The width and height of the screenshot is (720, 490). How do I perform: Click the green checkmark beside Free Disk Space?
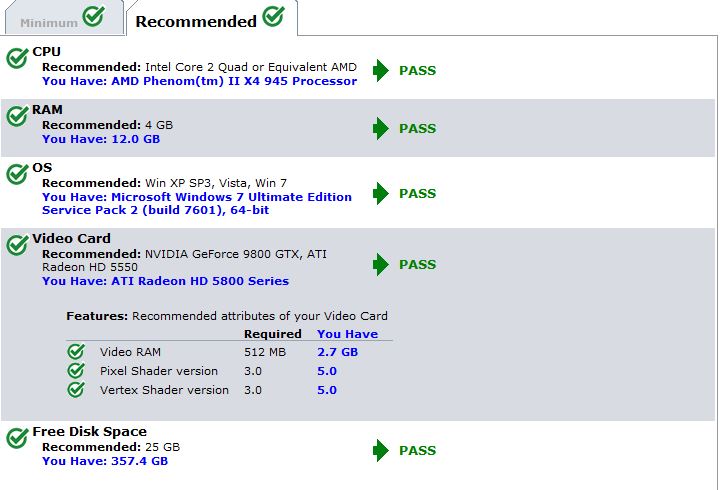point(17,438)
